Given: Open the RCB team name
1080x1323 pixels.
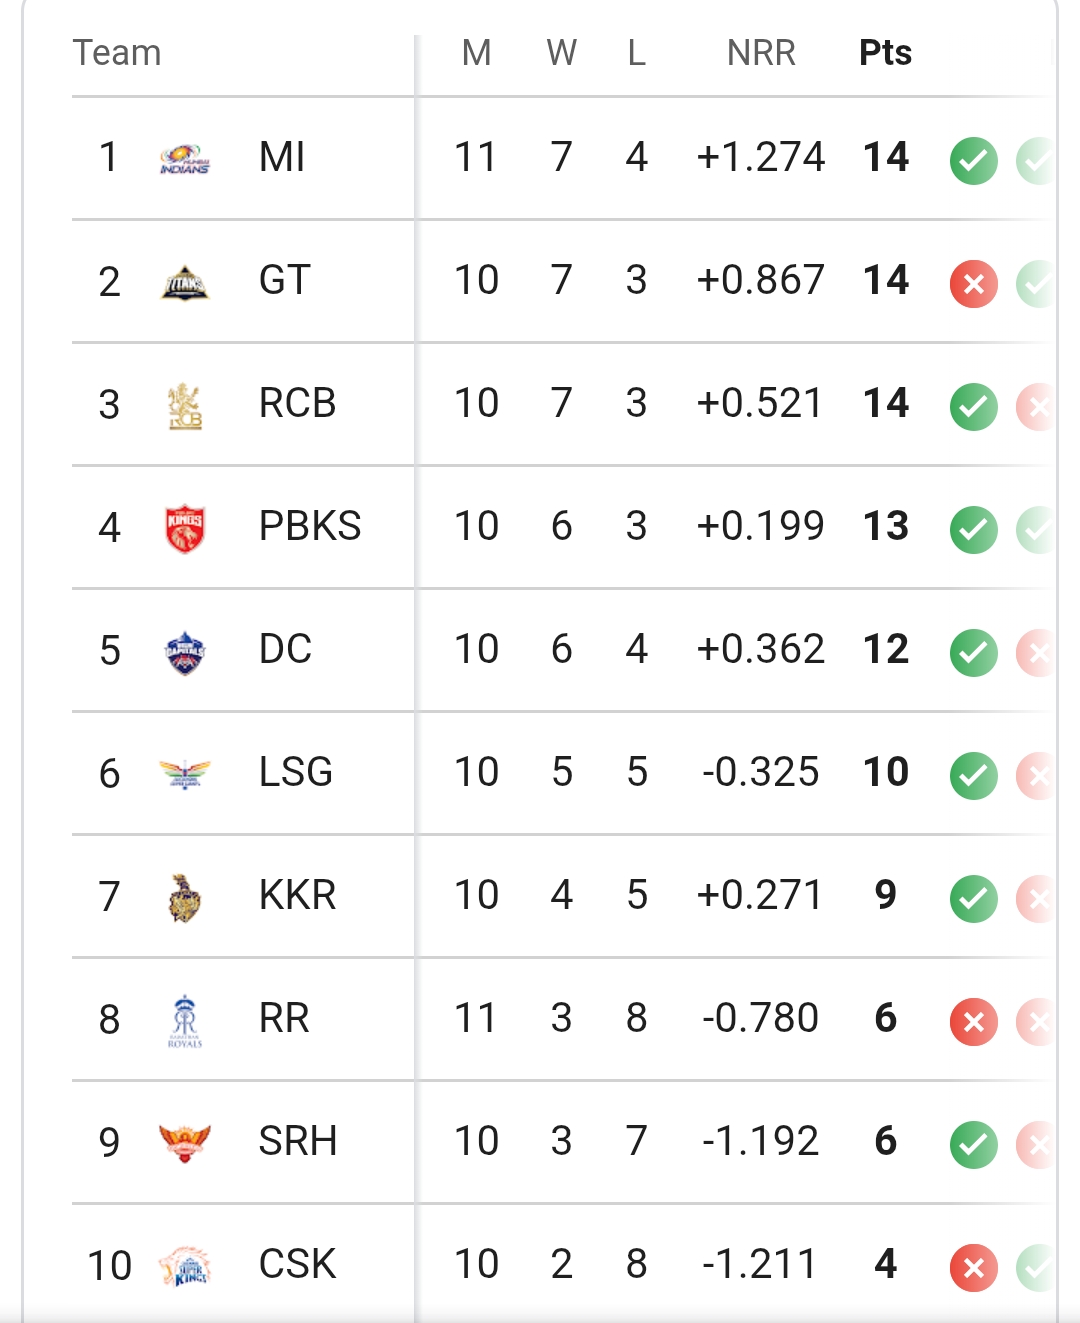Looking at the screenshot, I should coord(297,403).
